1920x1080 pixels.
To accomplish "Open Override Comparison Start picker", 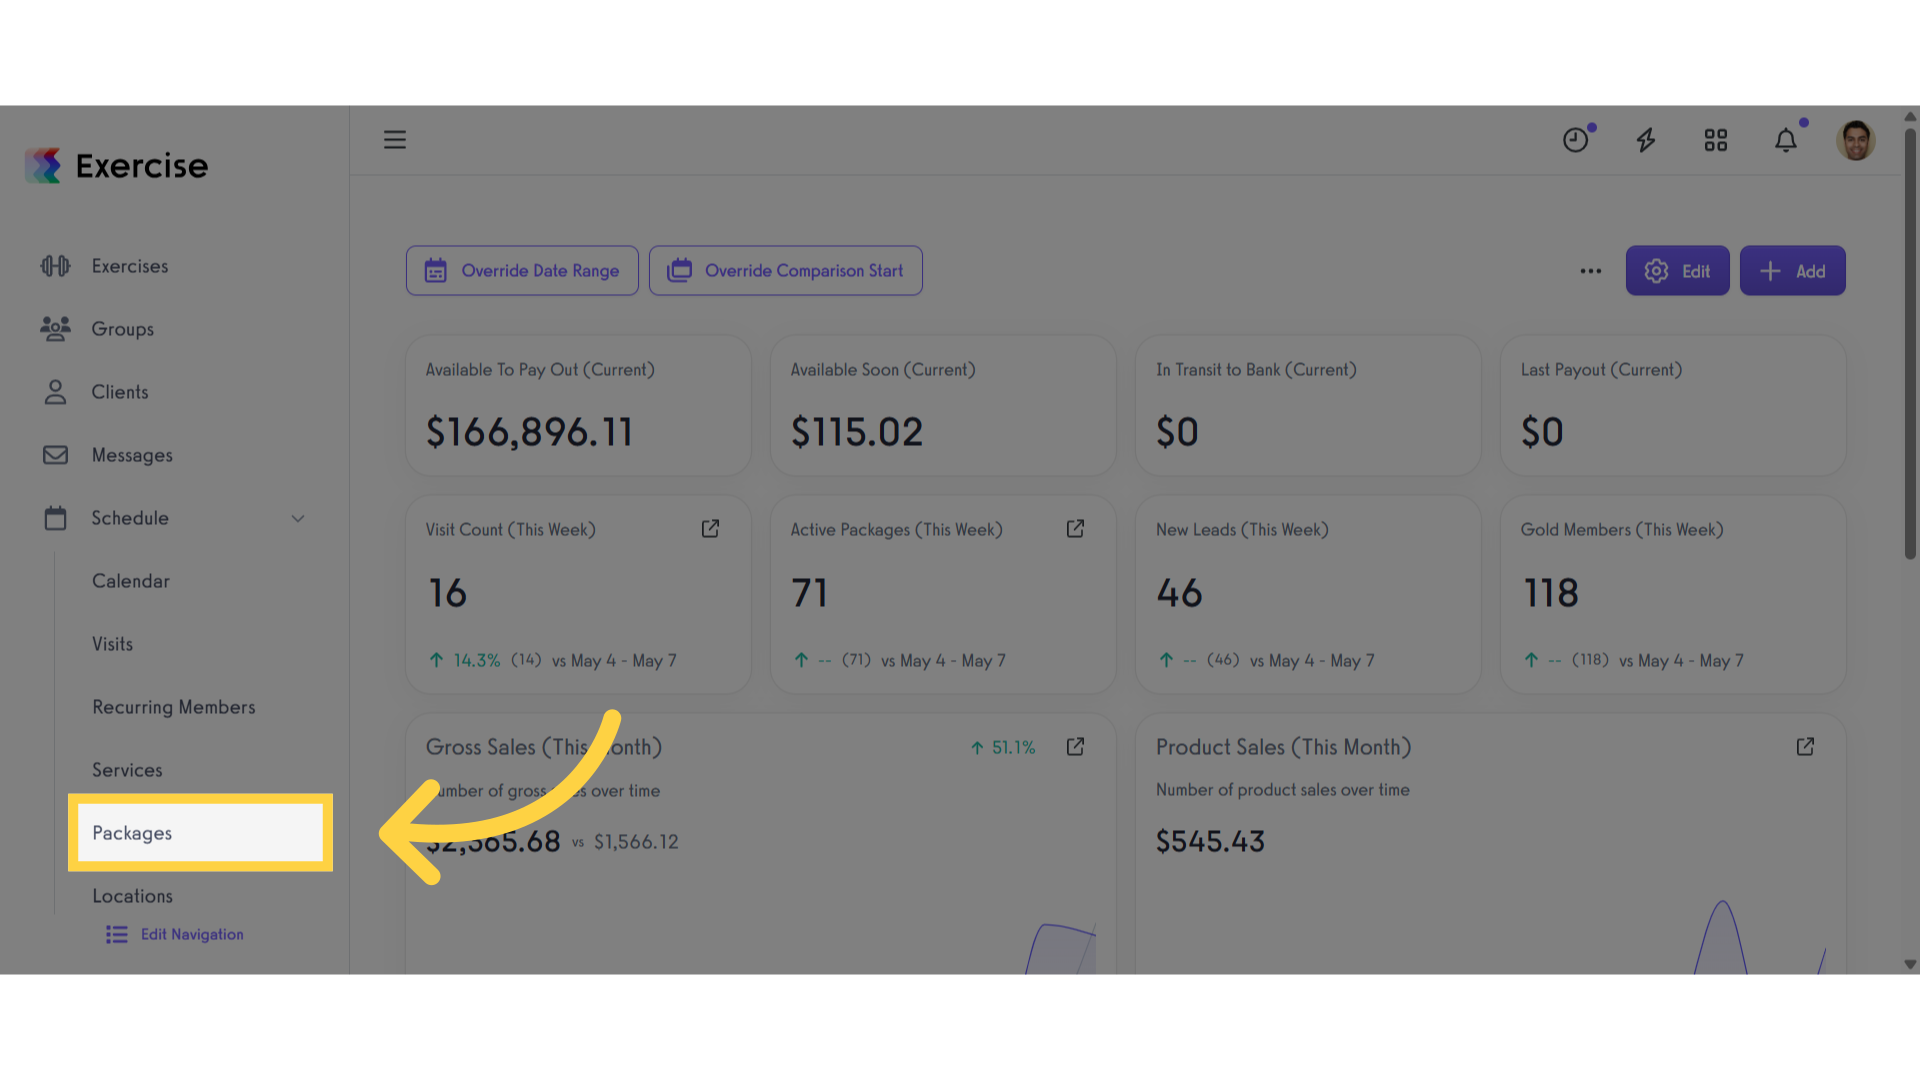I will 786,271.
